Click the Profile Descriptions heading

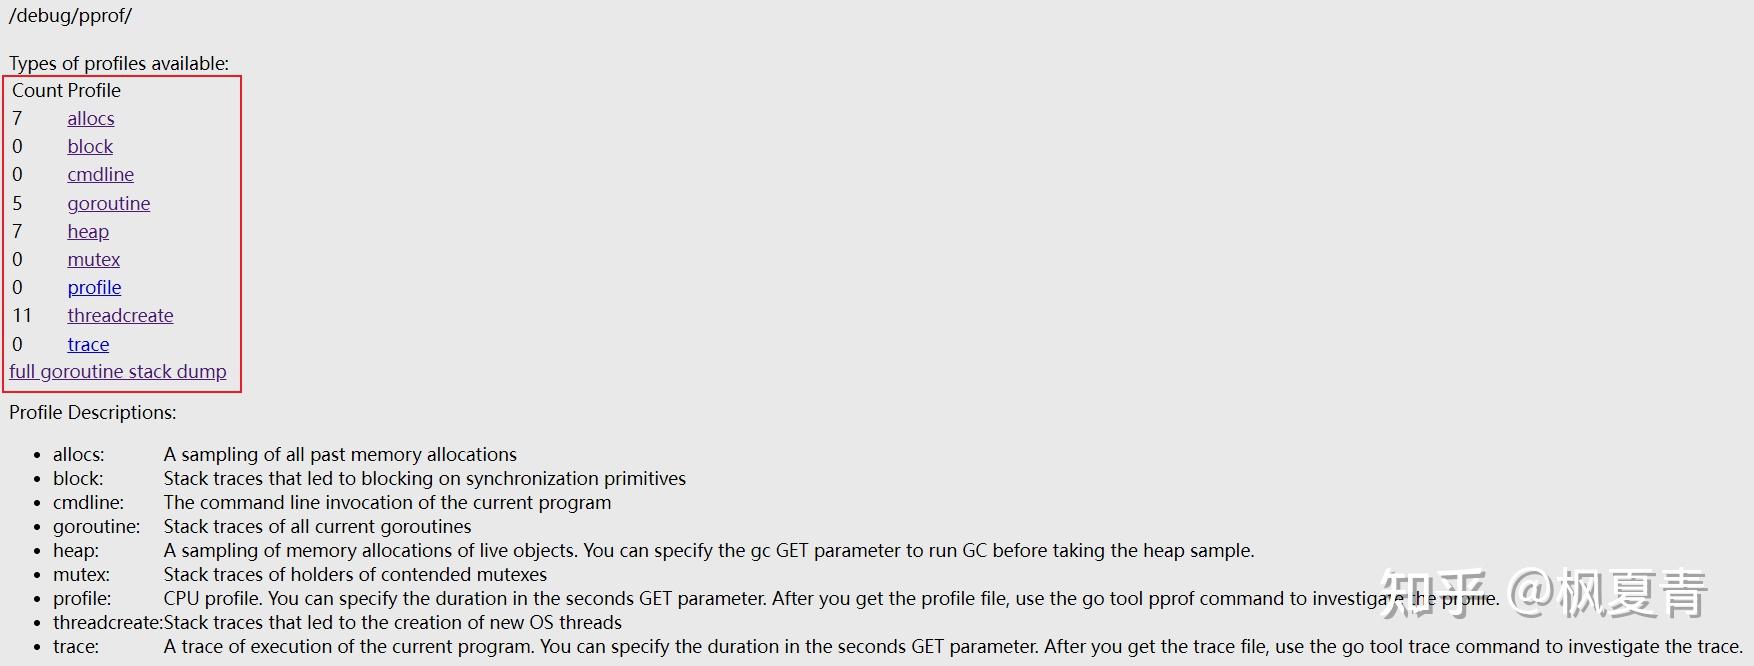92,413
